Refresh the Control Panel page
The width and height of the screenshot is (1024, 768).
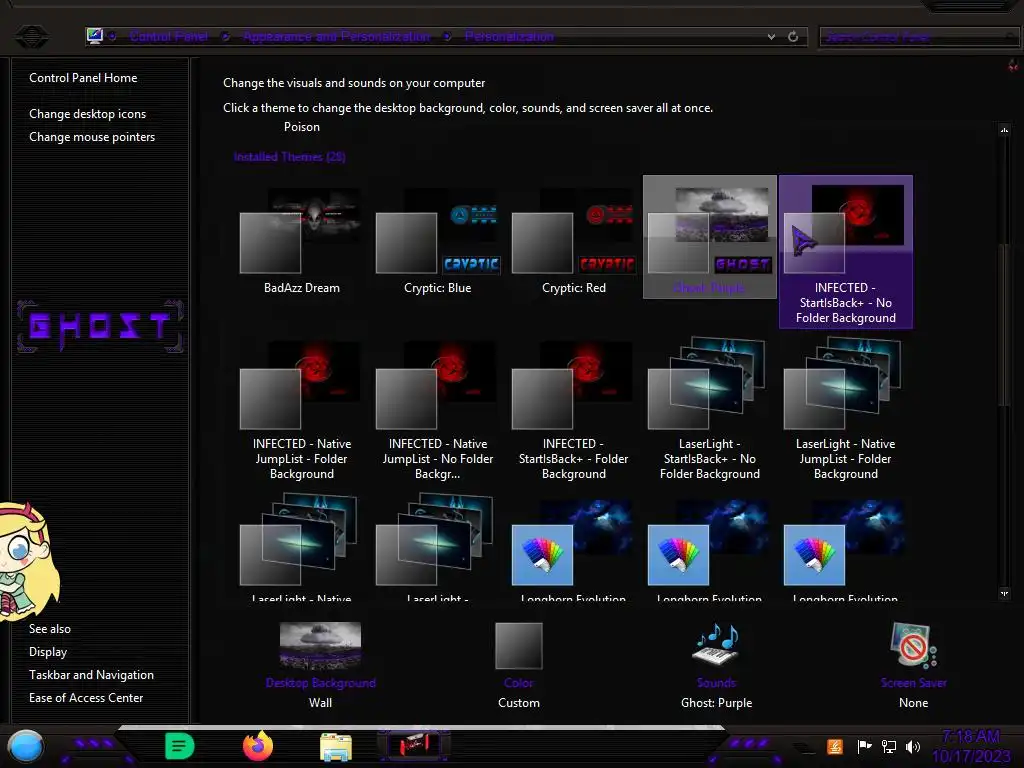[793, 37]
